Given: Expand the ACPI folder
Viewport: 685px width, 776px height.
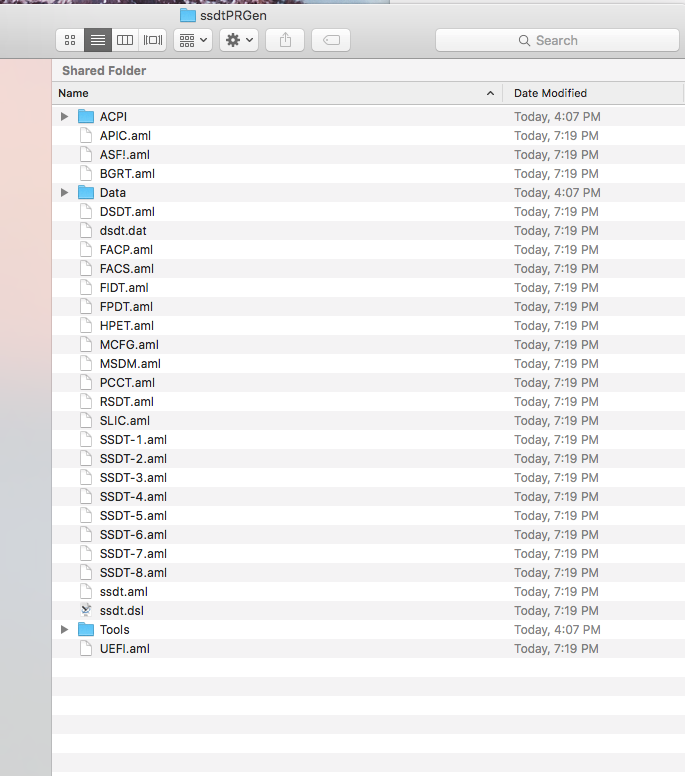Looking at the screenshot, I should click(x=65, y=117).
